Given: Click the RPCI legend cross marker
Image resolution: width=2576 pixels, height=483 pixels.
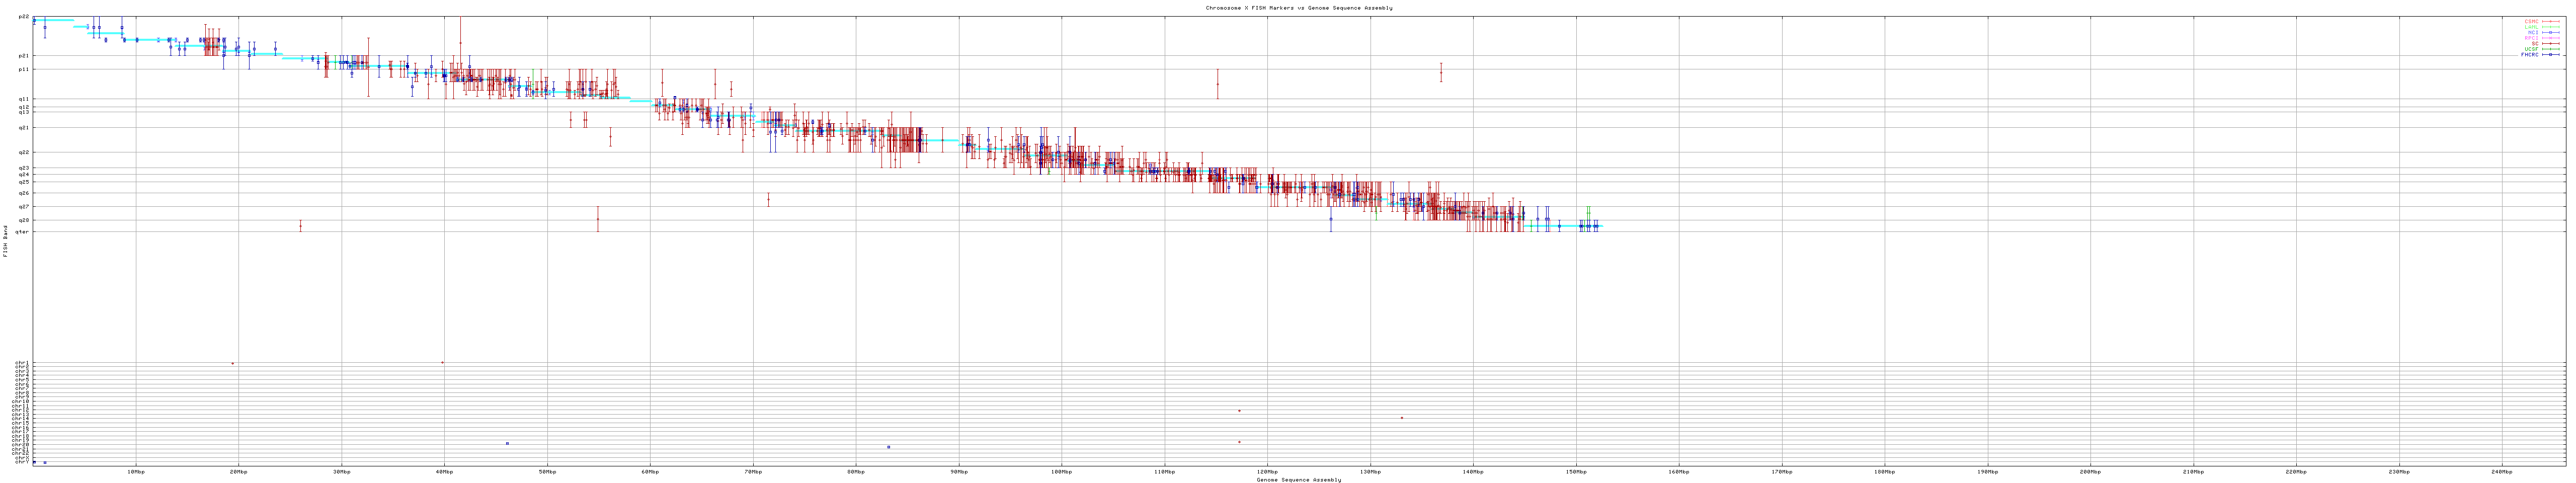Looking at the screenshot, I should (2551, 38).
